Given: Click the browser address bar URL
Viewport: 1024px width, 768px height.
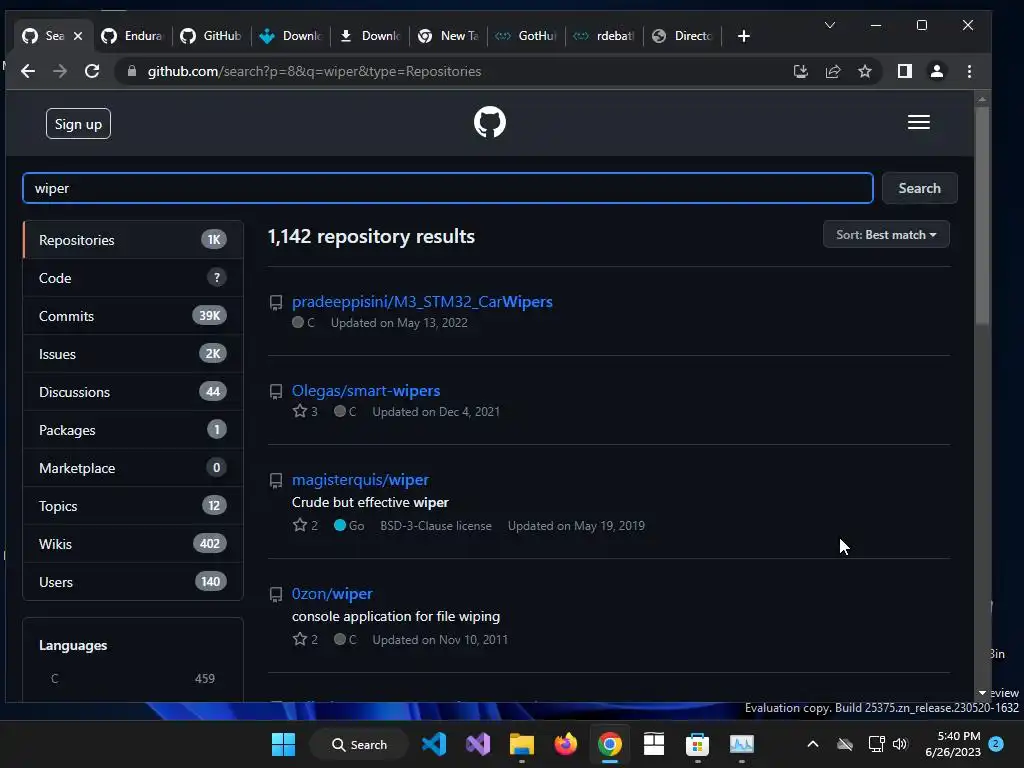Looking at the screenshot, I should (314, 71).
